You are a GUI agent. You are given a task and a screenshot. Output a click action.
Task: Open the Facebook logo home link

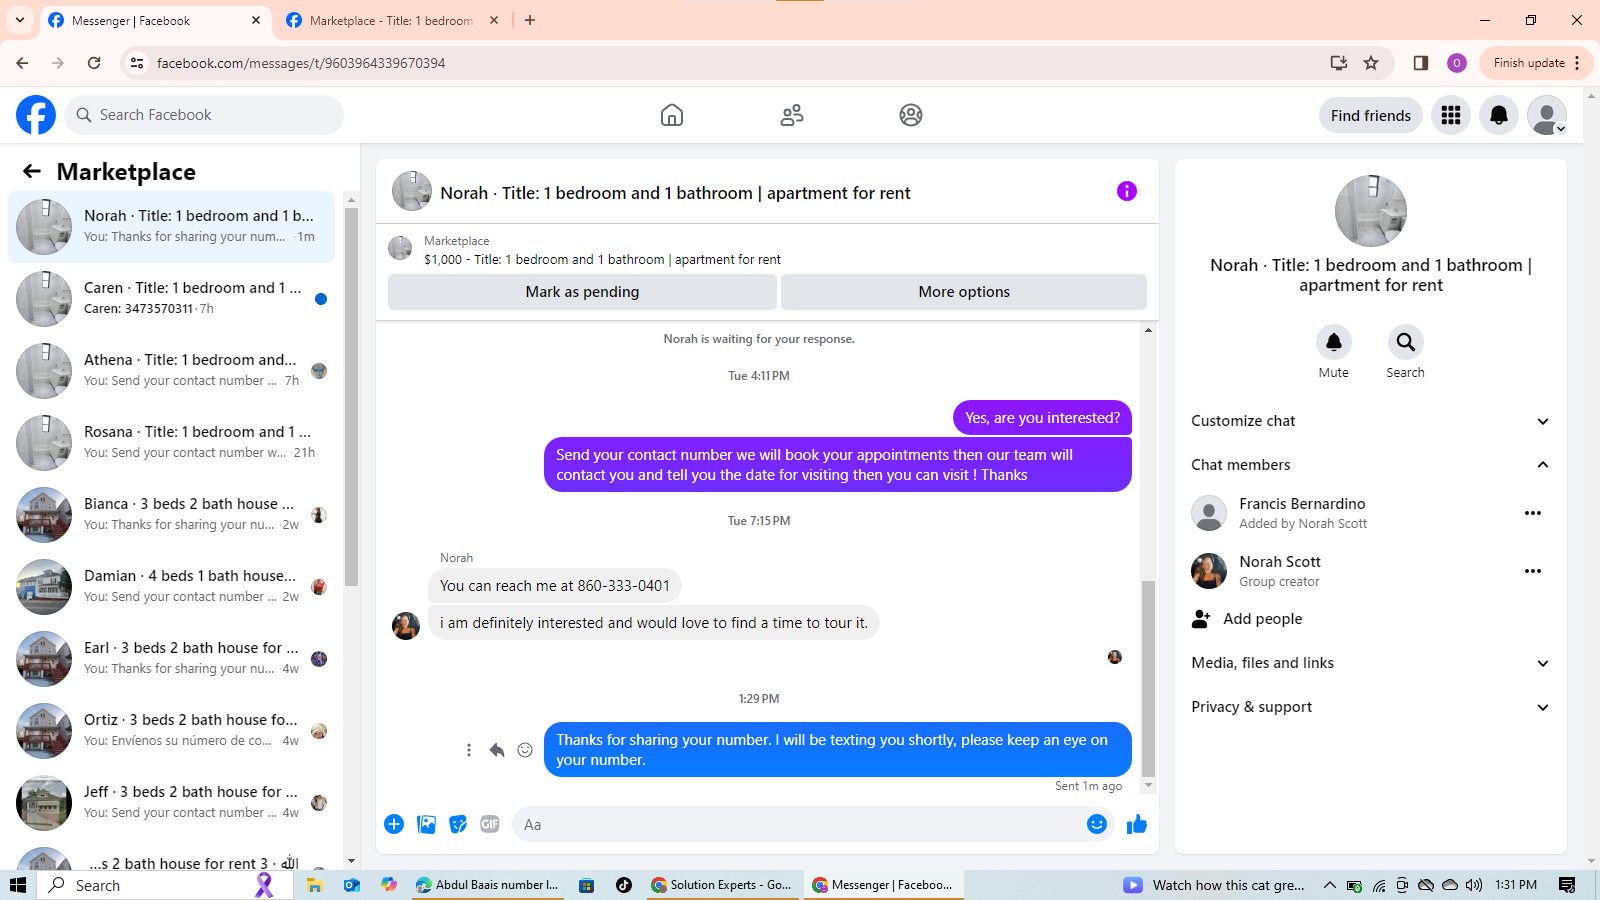point(36,115)
